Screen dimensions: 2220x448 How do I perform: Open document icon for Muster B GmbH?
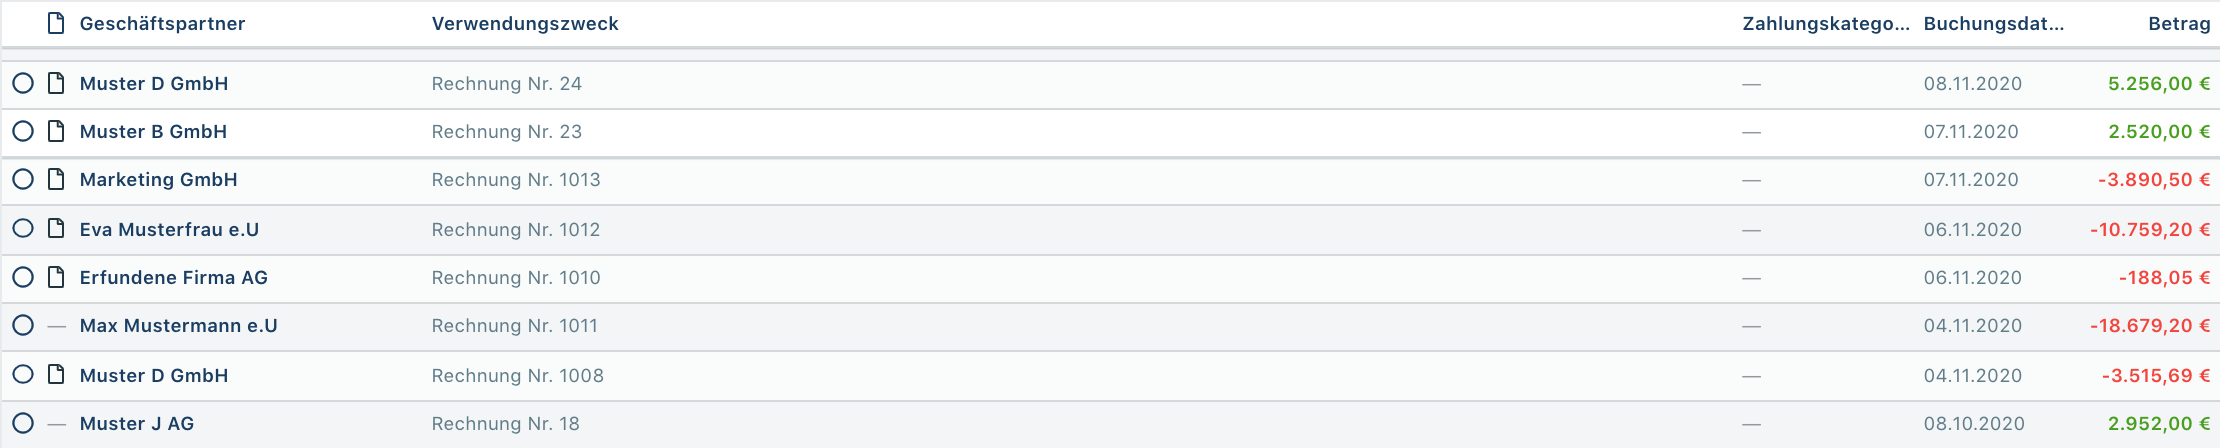57,131
